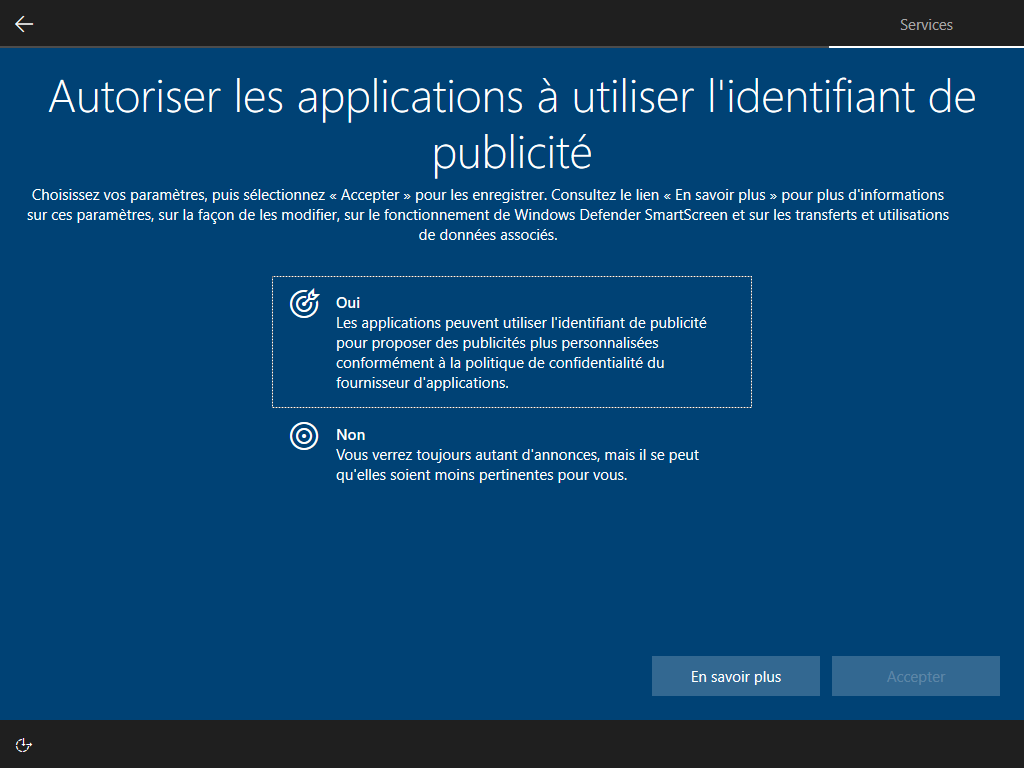Select the "Non" option label
Image resolution: width=1024 pixels, height=768 pixels.
click(350, 435)
